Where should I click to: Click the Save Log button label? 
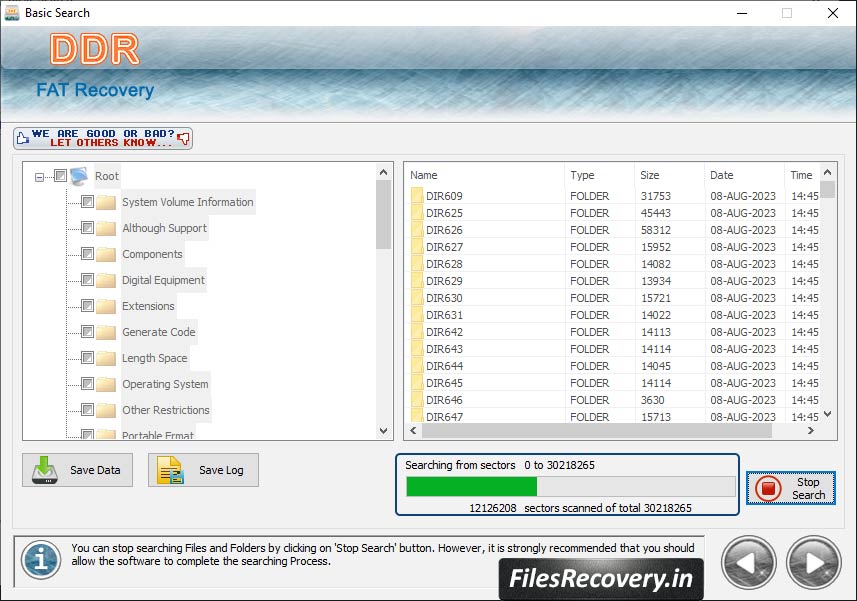click(221, 470)
